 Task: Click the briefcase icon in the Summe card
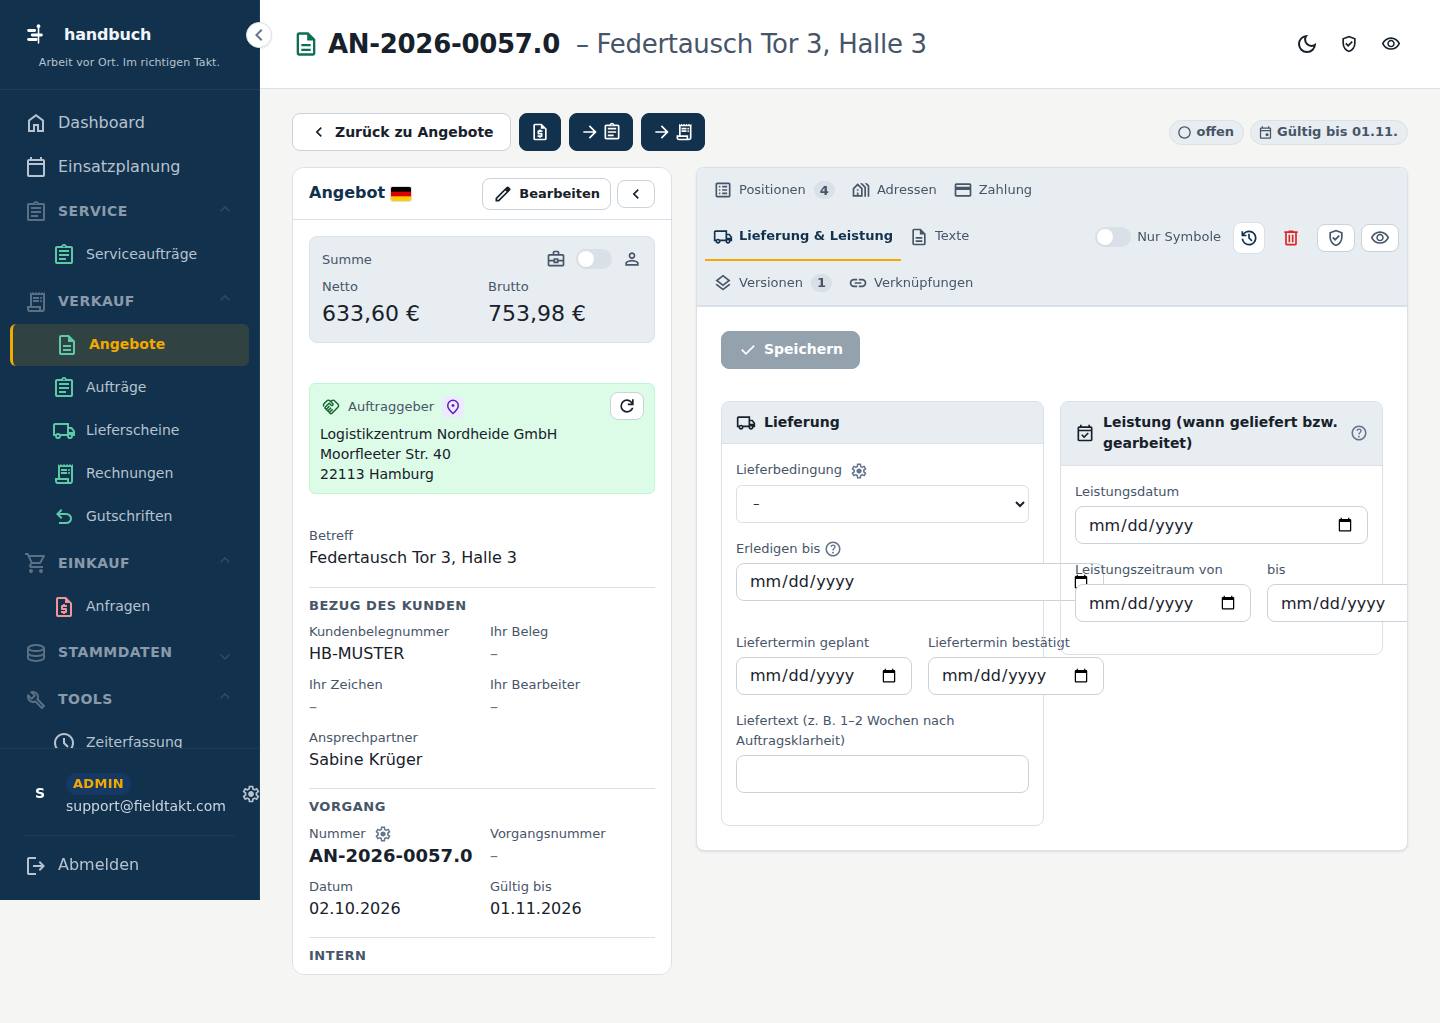[x=556, y=260]
